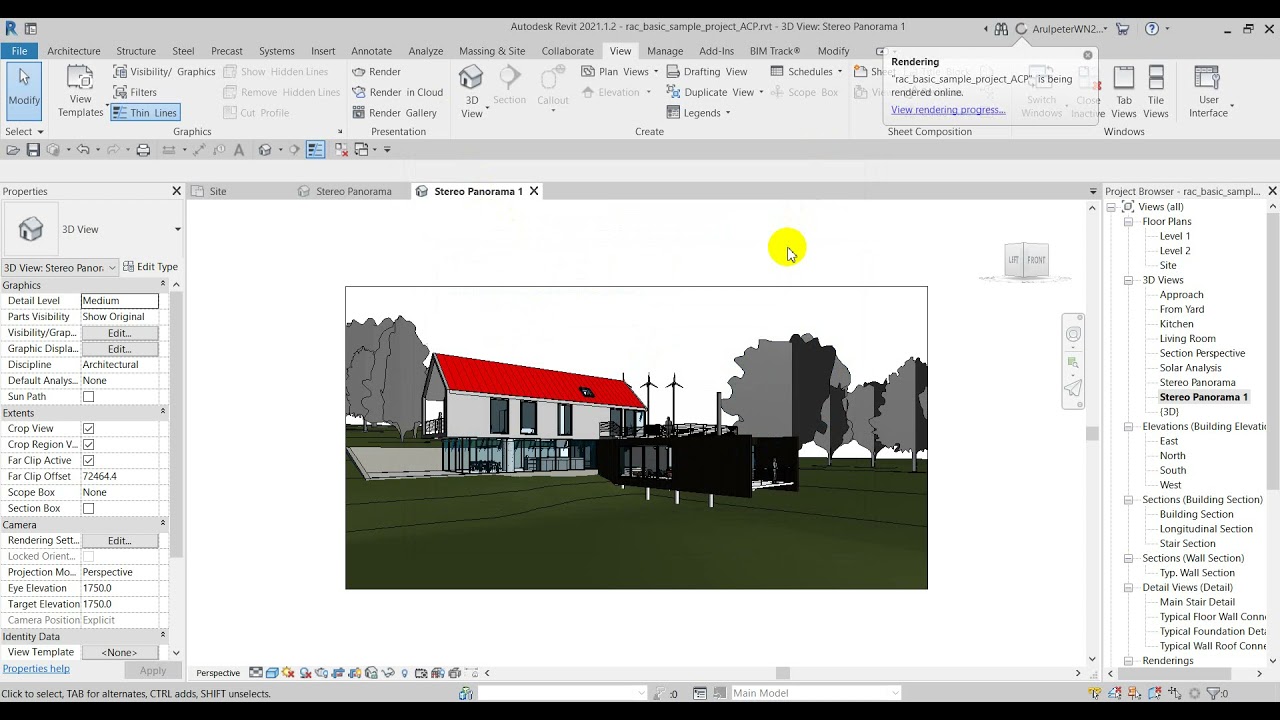Click Switch Windows quick access icon
1280x720 pixels.
(x=362, y=150)
